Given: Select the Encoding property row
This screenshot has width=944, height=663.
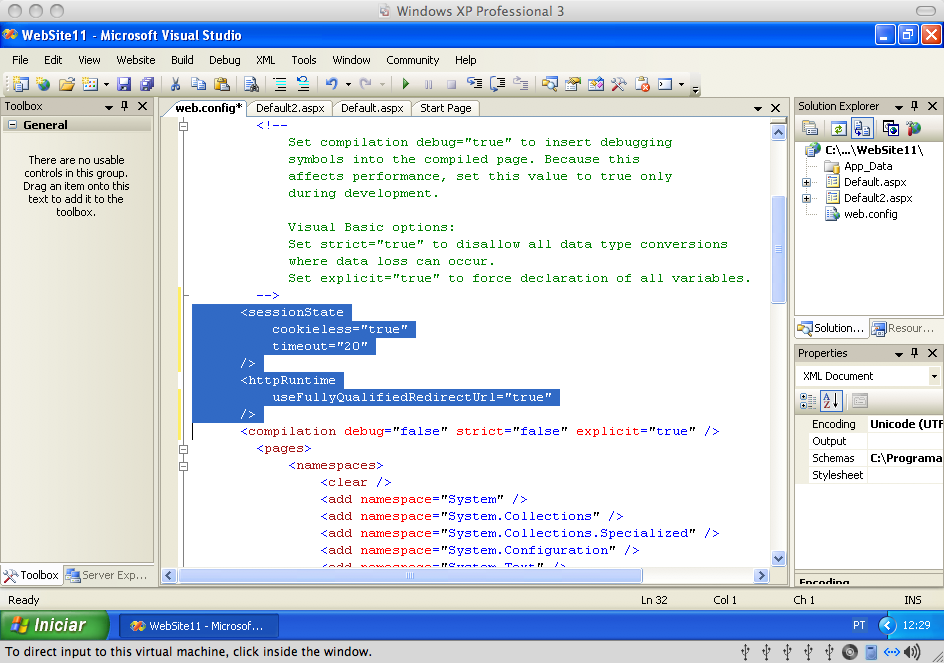Looking at the screenshot, I should click(869, 424).
